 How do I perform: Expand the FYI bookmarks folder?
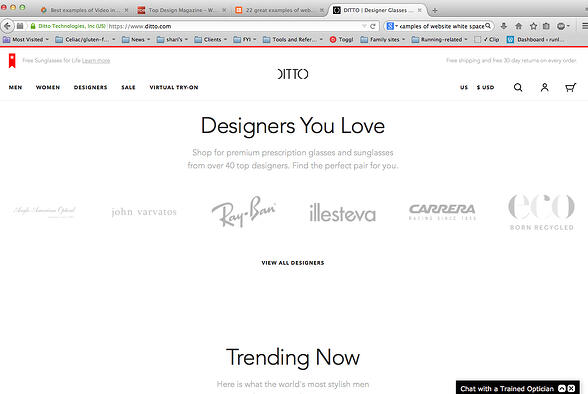(x=244, y=39)
